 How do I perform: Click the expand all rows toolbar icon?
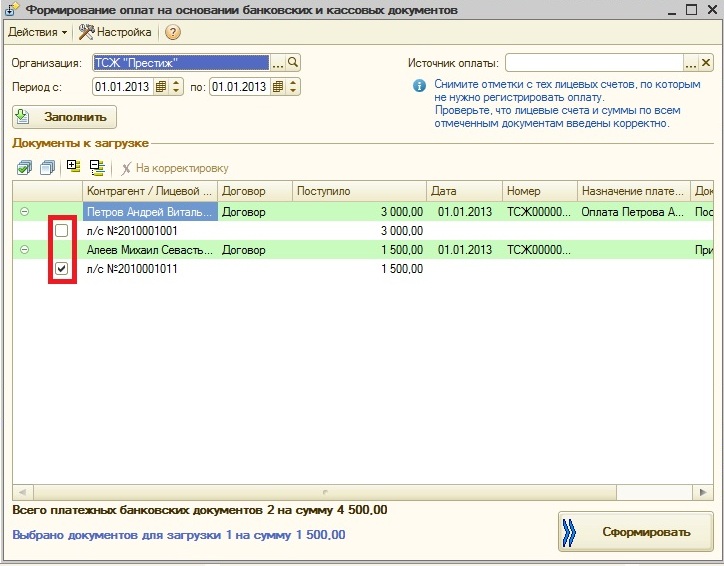click(73, 168)
